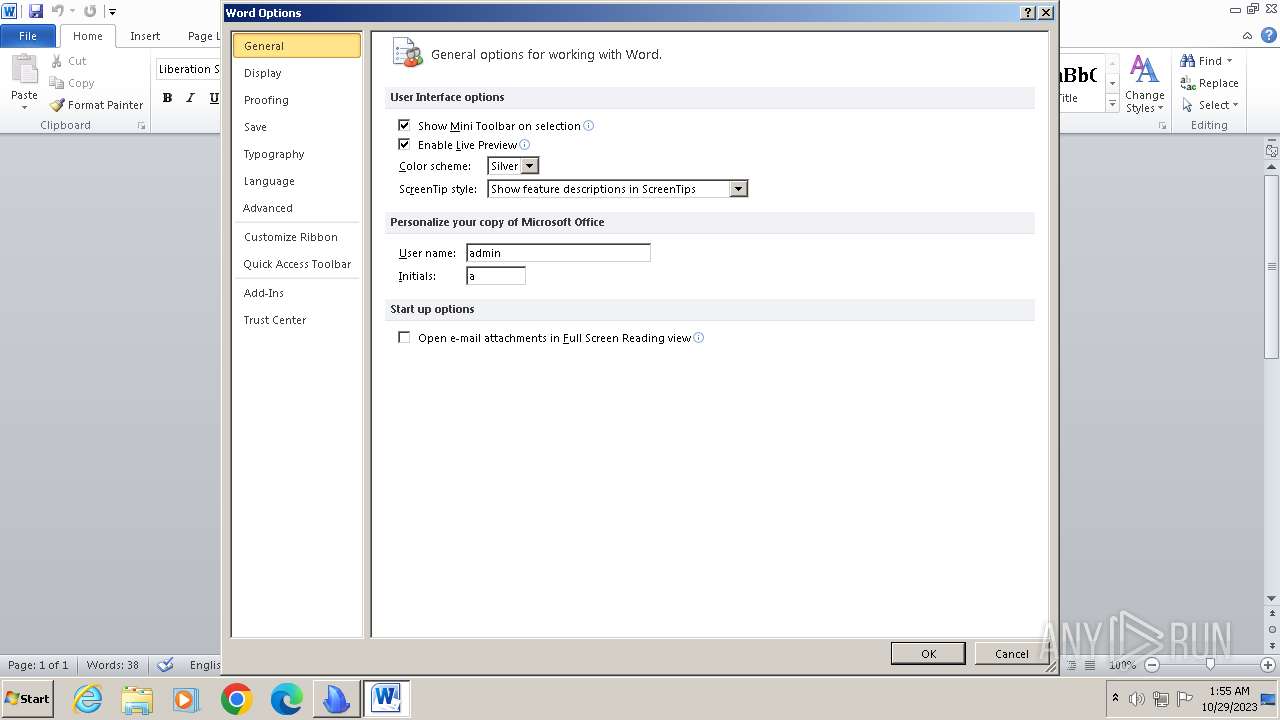The image size is (1280, 720).
Task: Open Microsoft Edge from taskbar
Action: 286,699
